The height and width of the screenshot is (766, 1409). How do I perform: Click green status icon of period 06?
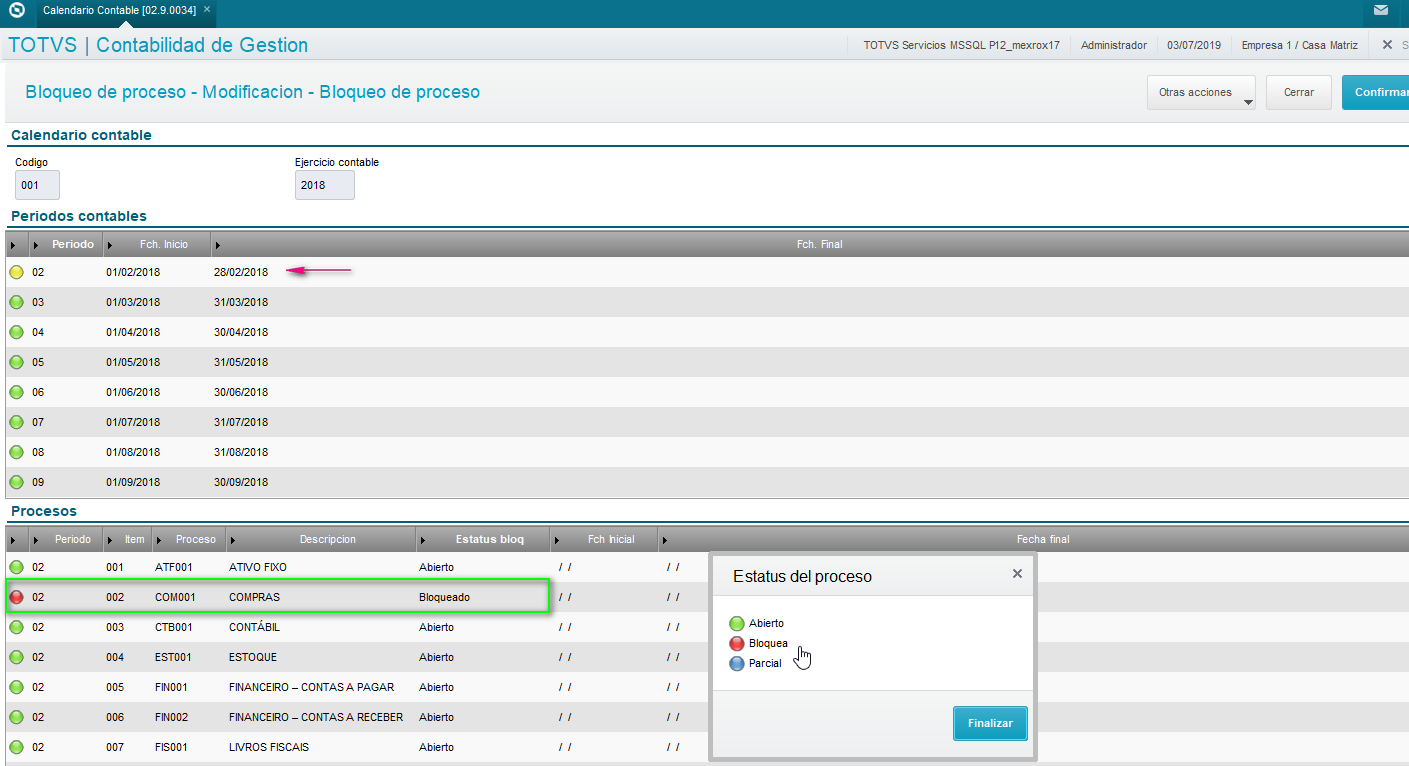16,392
